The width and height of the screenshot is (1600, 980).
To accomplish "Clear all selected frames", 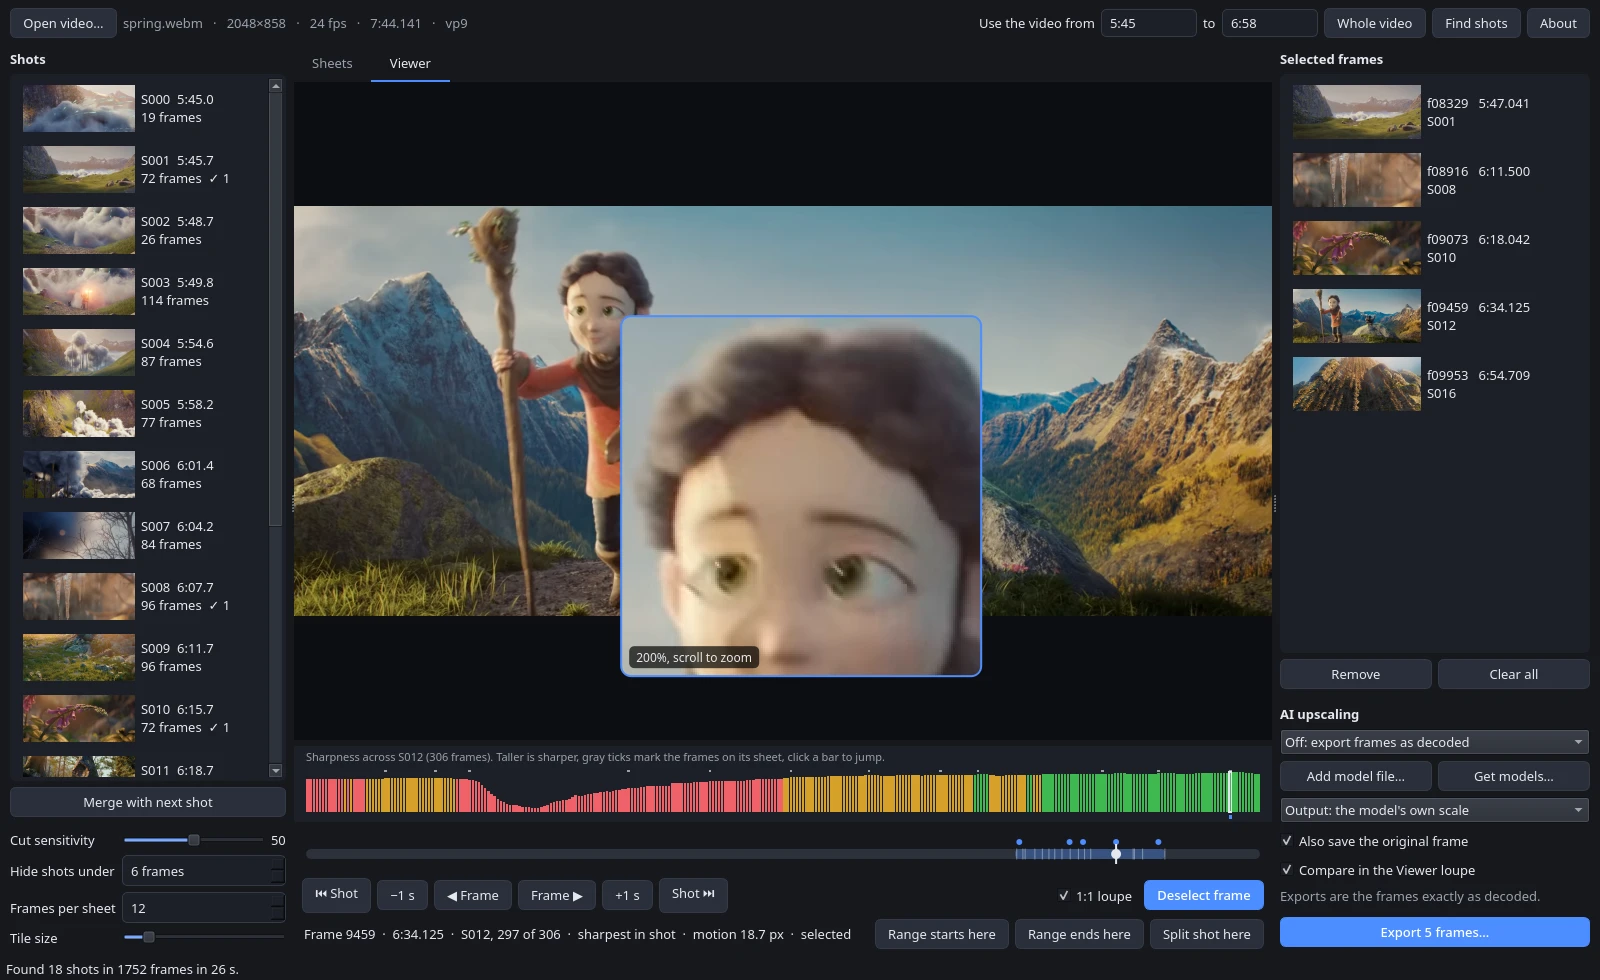I will tap(1514, 674).
